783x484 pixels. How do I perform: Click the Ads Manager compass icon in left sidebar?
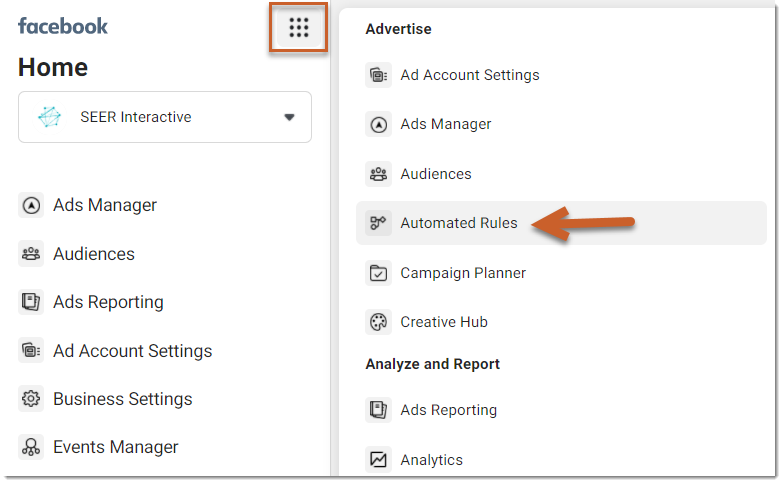(x=31, y=205)
